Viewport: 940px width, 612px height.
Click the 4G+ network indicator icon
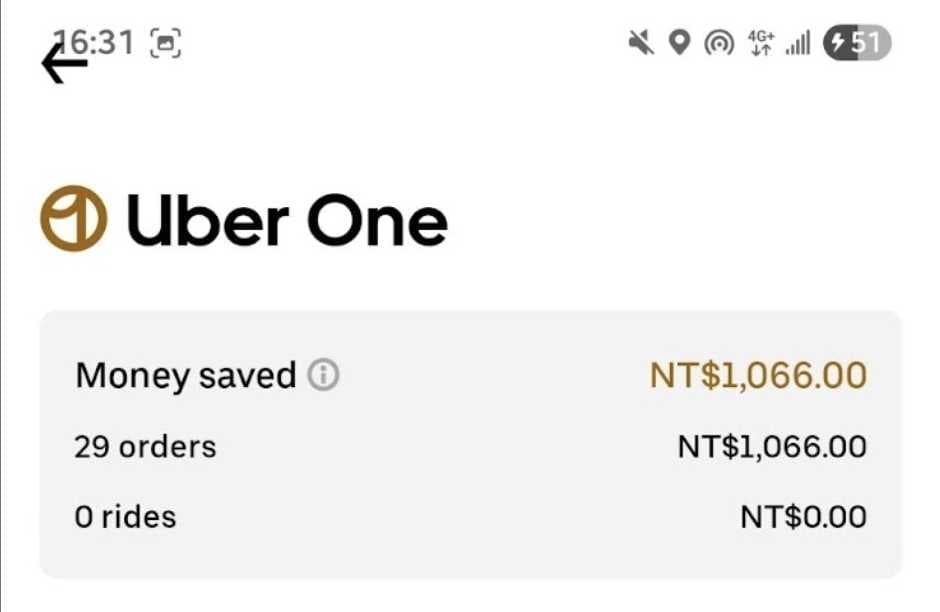click(x=761, y=42)
